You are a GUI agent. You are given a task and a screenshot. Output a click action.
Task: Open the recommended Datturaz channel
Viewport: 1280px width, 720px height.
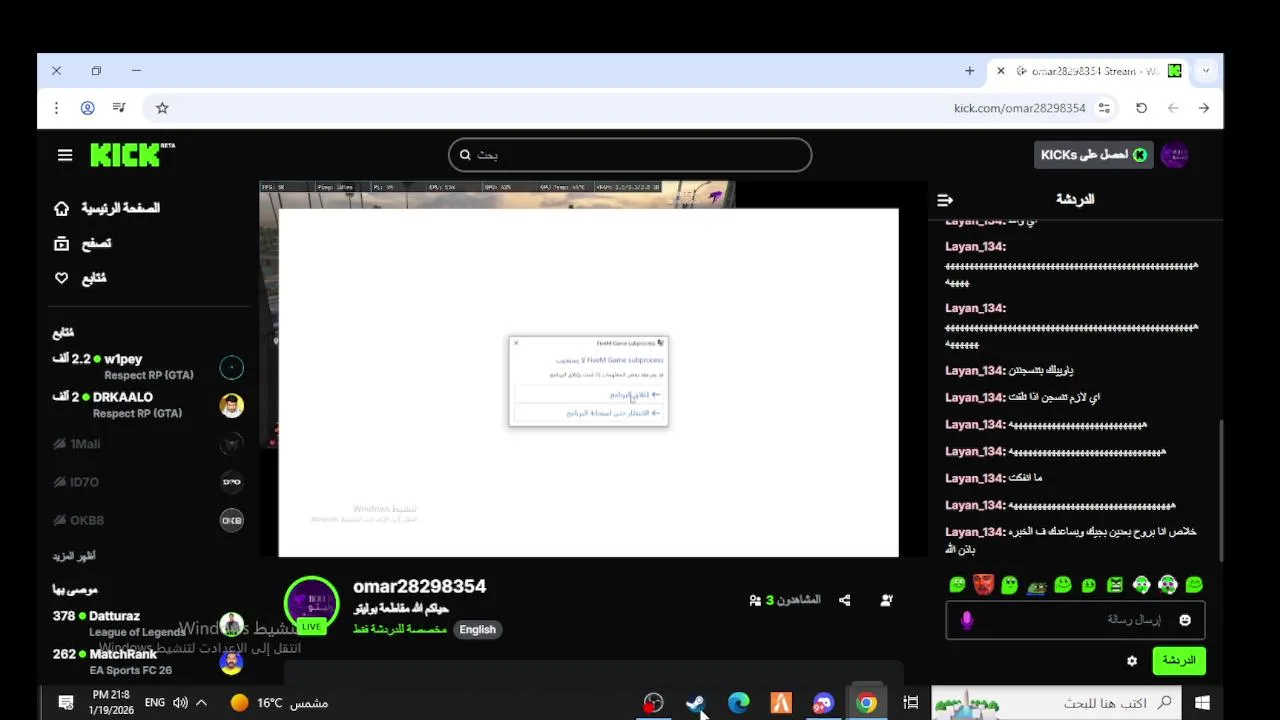coord(147,624)
